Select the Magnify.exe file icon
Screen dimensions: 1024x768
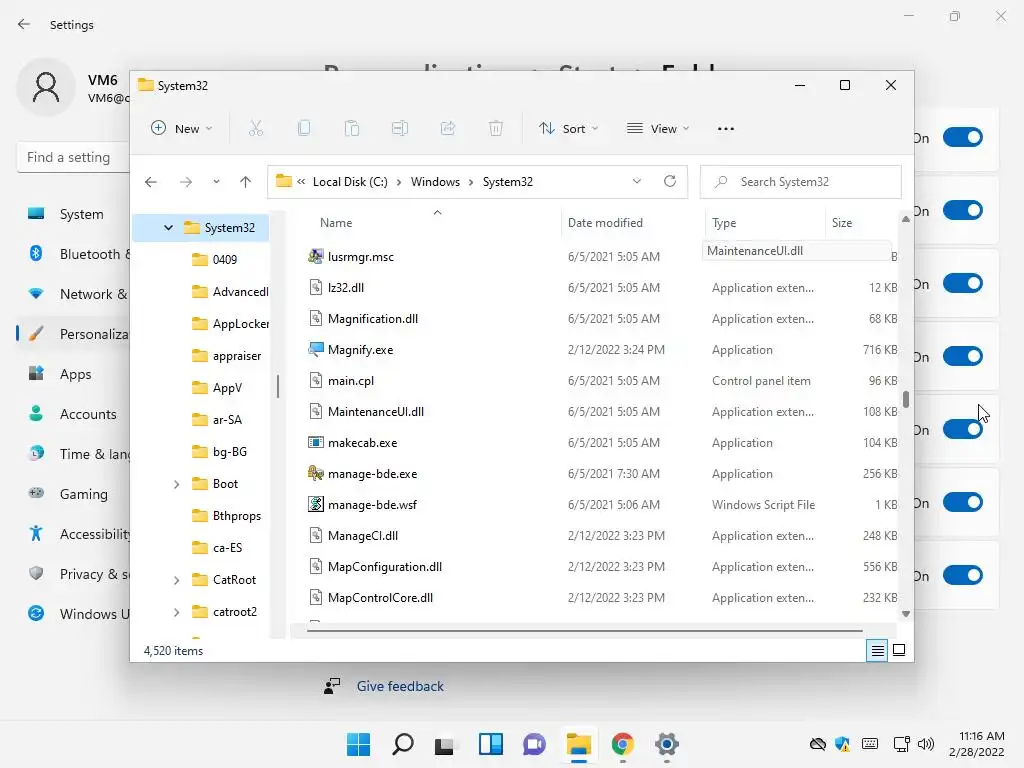pyautogui.click(x=315, y=349)
